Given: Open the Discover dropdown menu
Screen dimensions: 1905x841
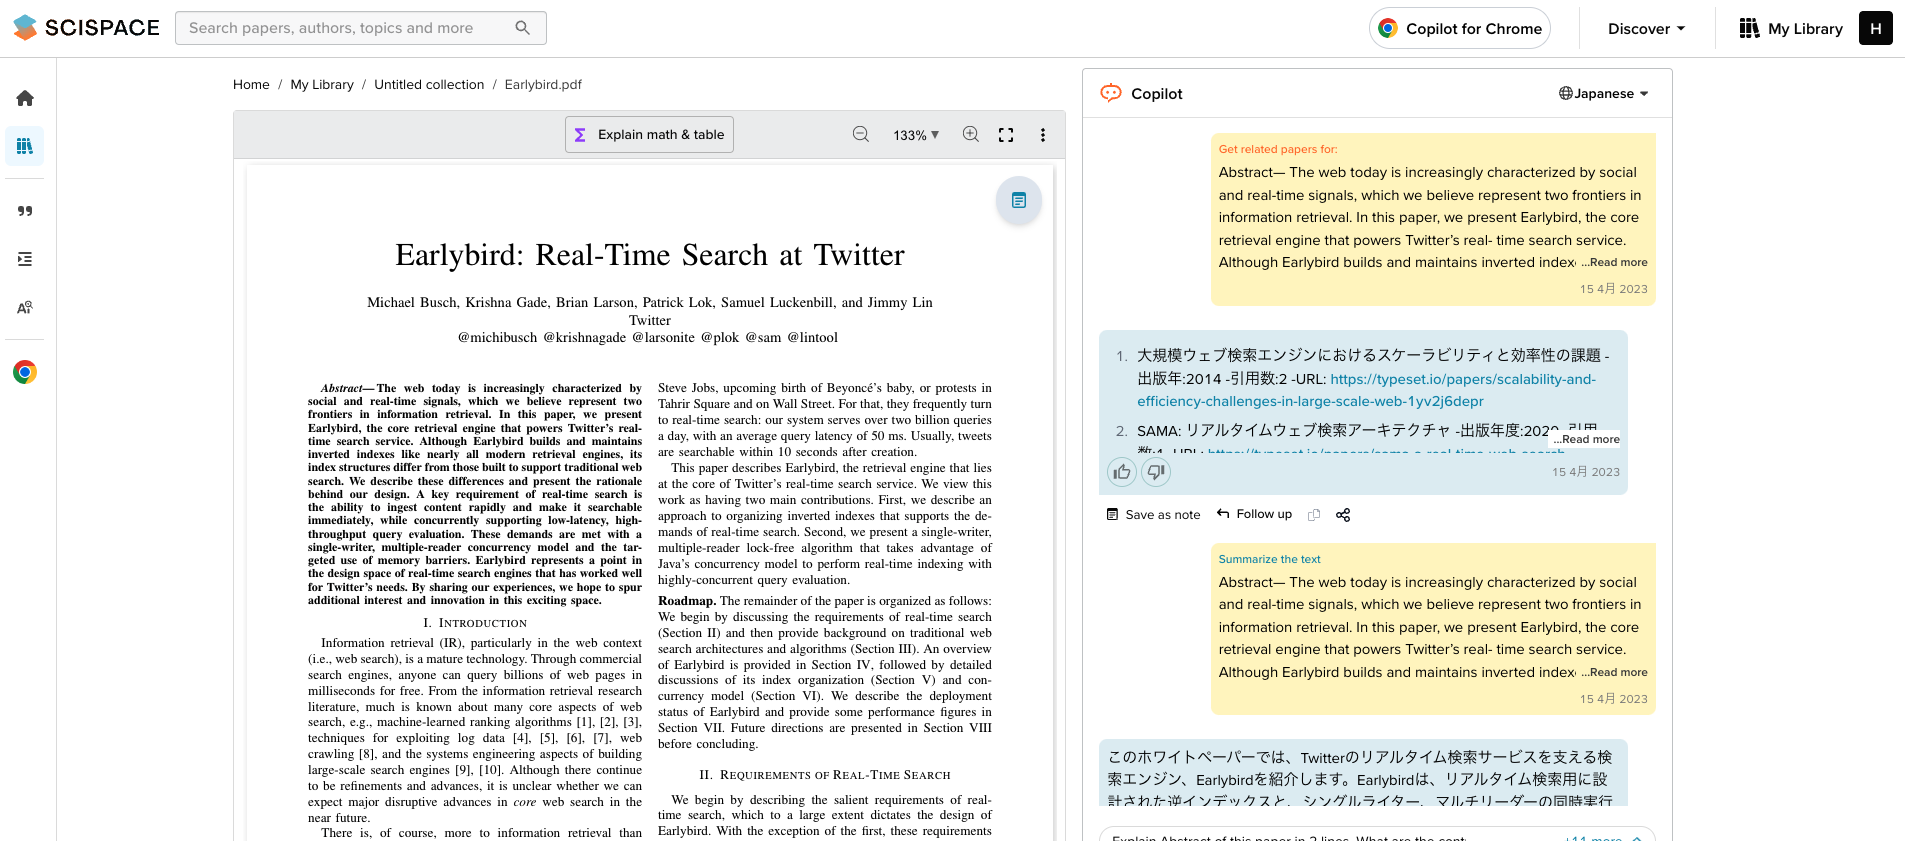Looking at the screenshot, I should pyautogui.click(x=1646, y=29).
